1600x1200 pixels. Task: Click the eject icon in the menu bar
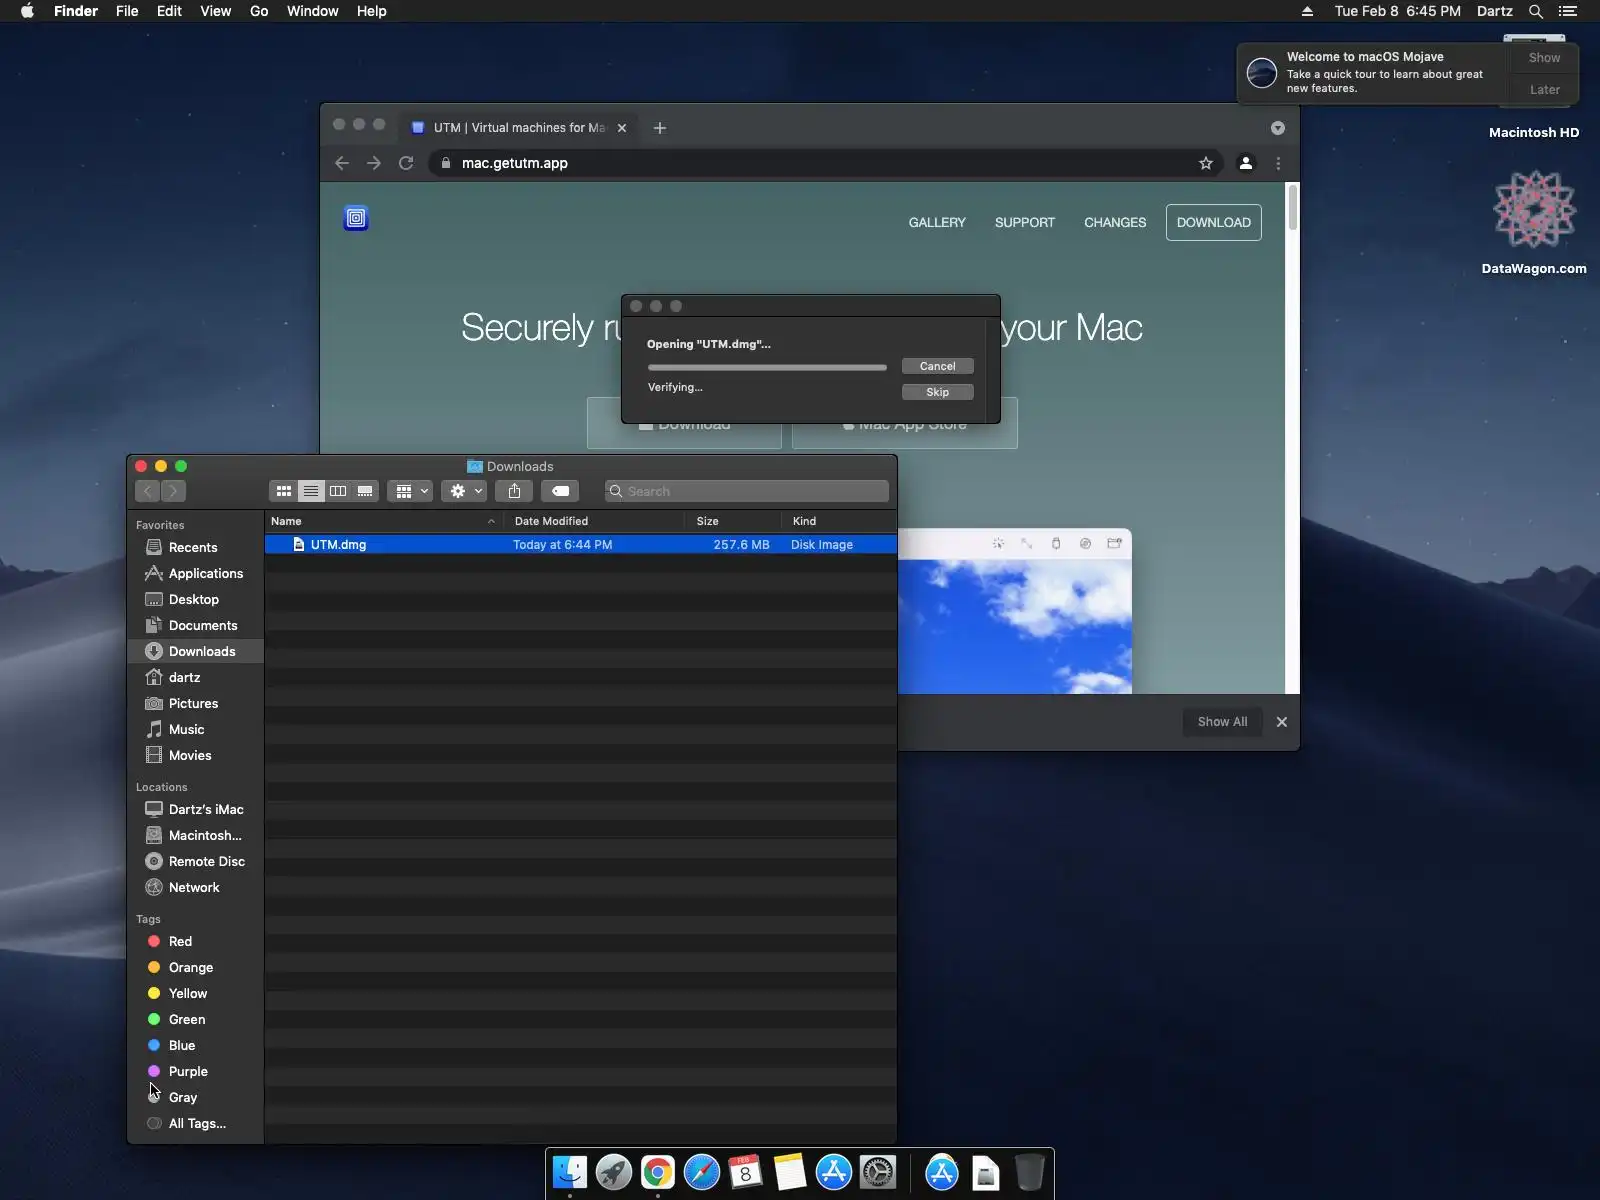[1307, 11]
